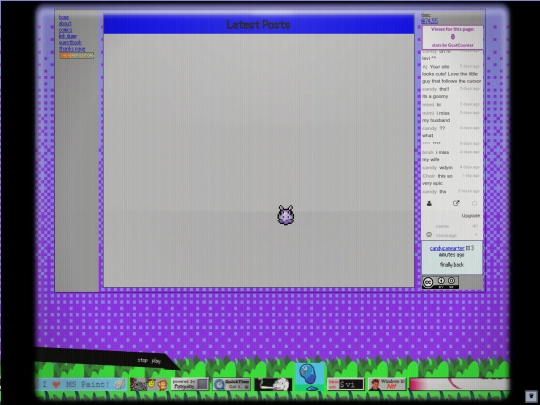Screen dimensions: 540x405
Task: Click the chat pop-out window icon
Action: 456,203
